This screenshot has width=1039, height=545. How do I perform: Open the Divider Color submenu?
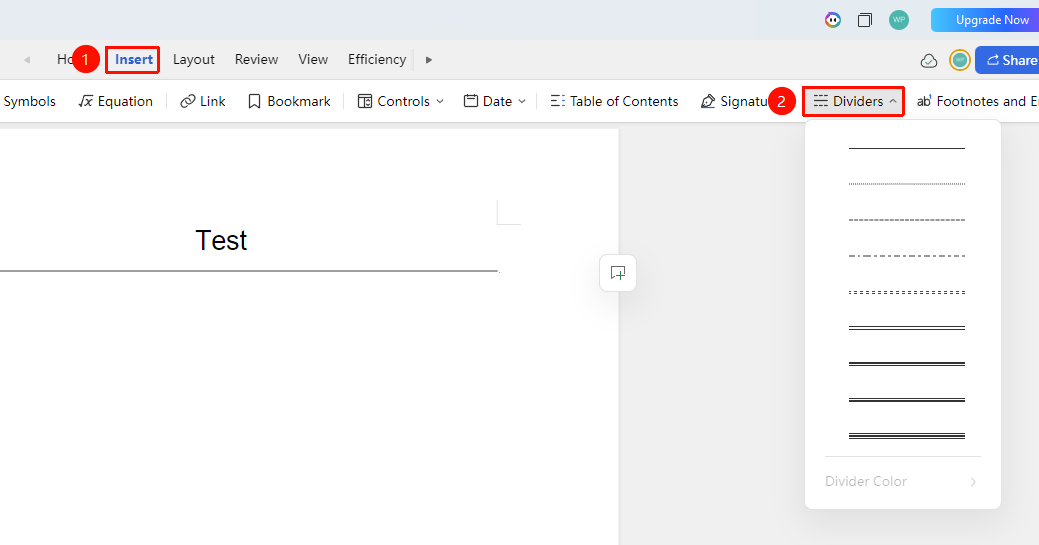(x=901, y=481)
